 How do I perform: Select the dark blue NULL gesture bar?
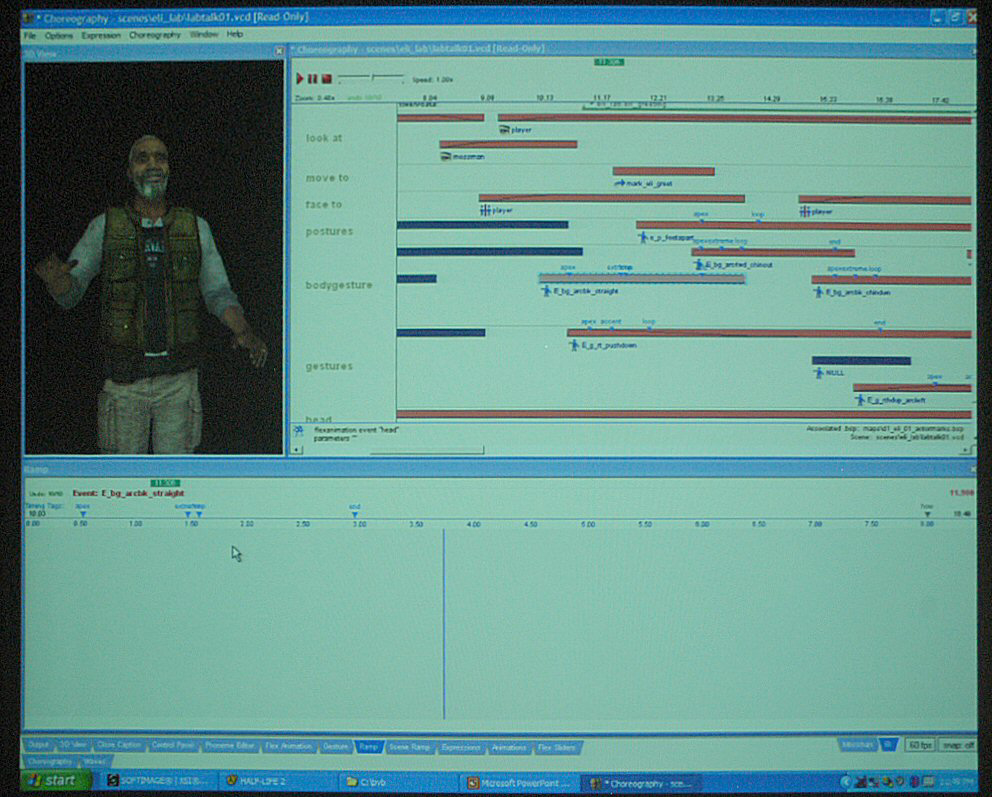862,361
